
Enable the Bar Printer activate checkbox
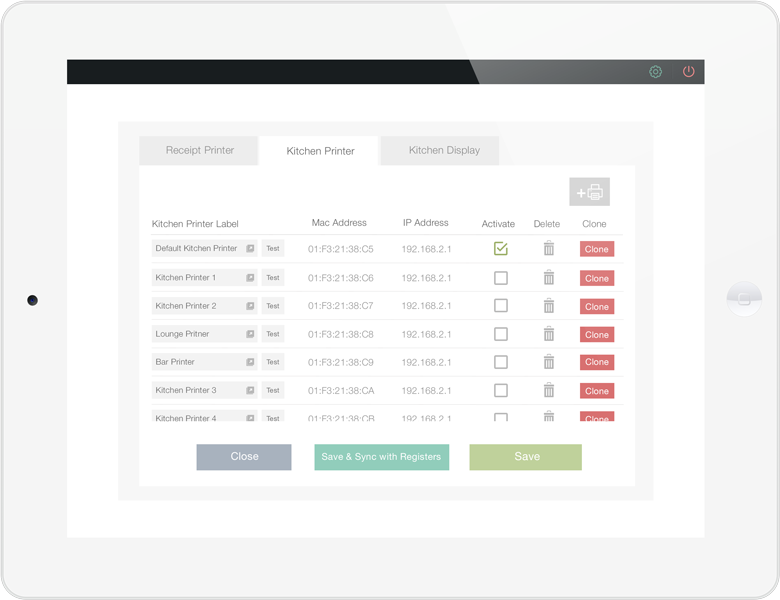click(x=500, y=362)
